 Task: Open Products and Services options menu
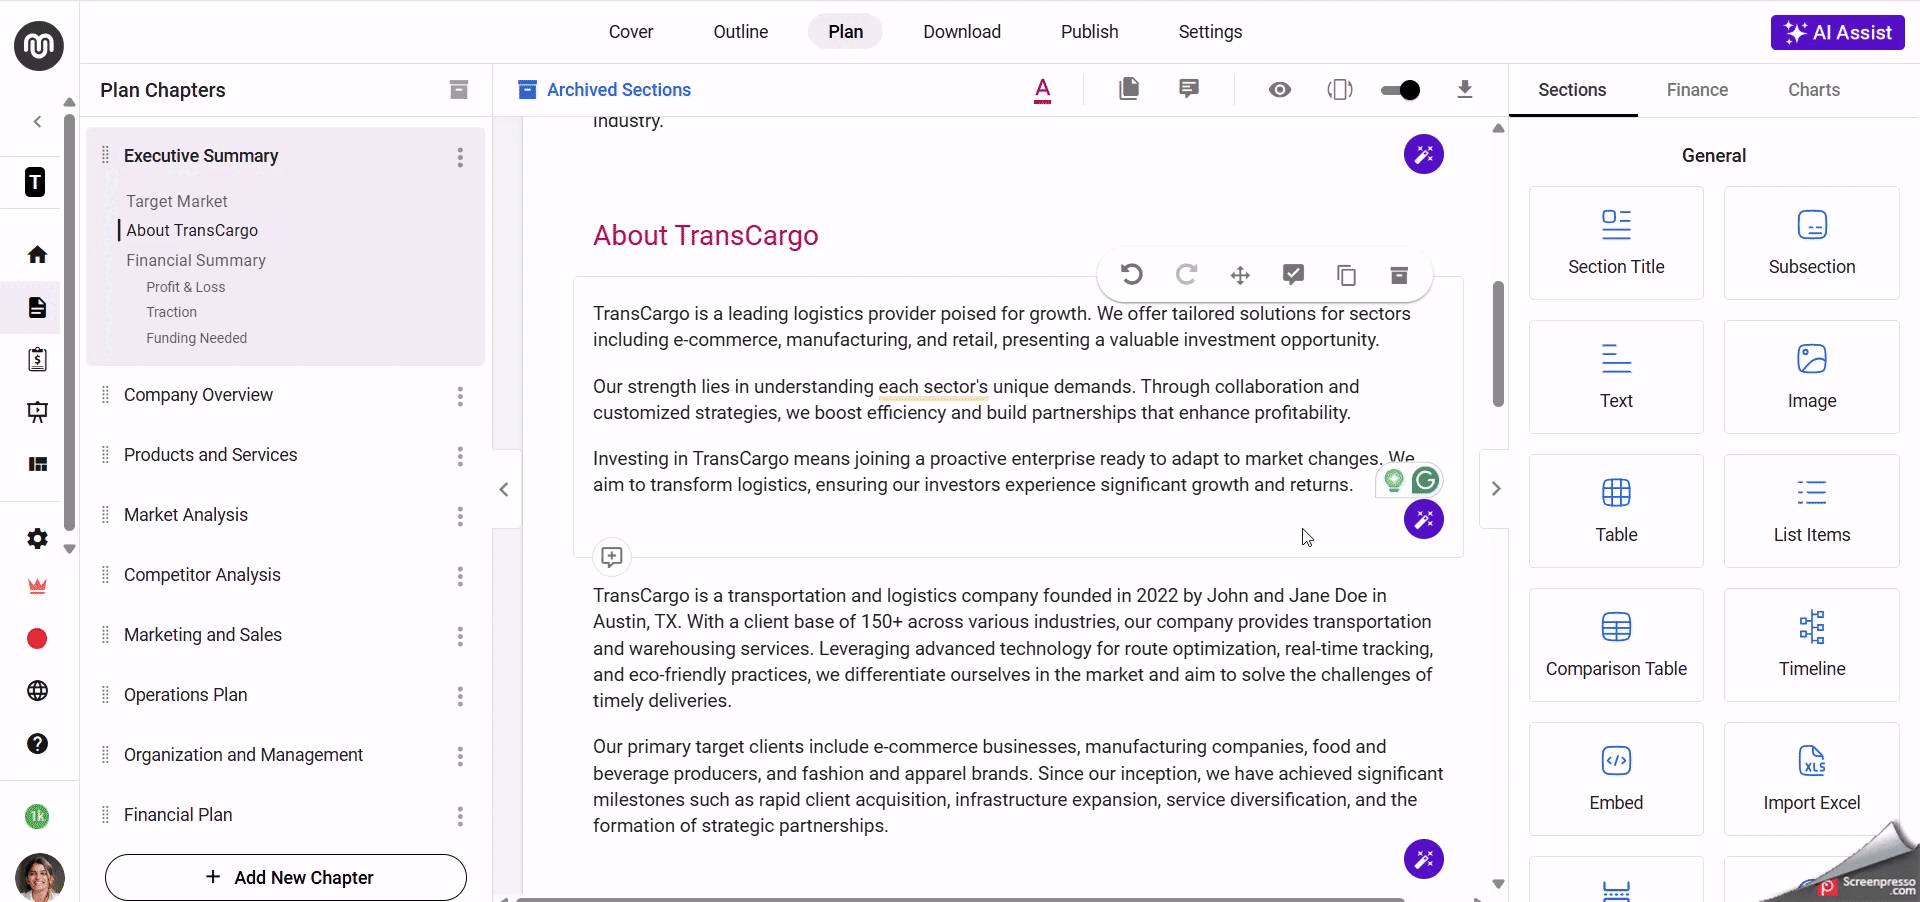click(x=460, y=456)
